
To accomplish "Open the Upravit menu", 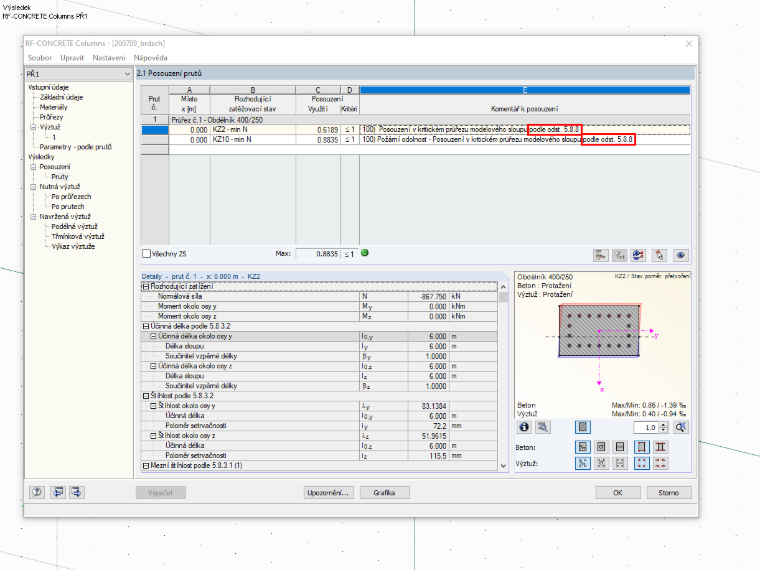I will click(x=72, y=58).
